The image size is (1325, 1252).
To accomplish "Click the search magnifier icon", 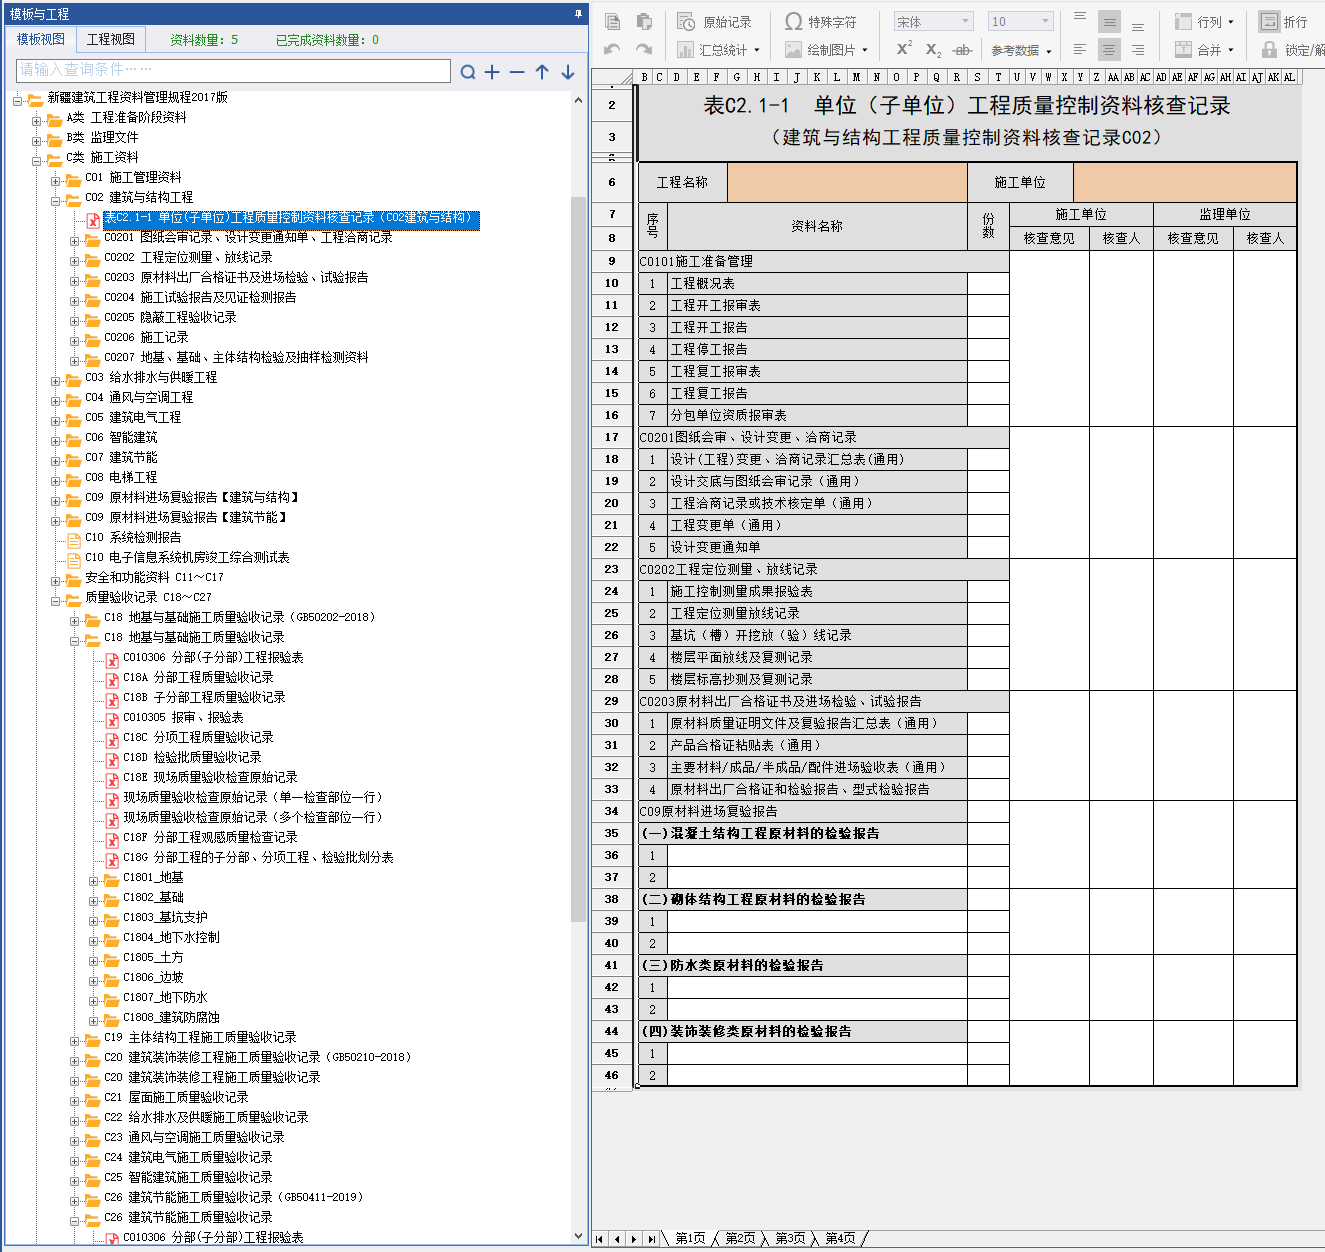I will coord(468,72).
